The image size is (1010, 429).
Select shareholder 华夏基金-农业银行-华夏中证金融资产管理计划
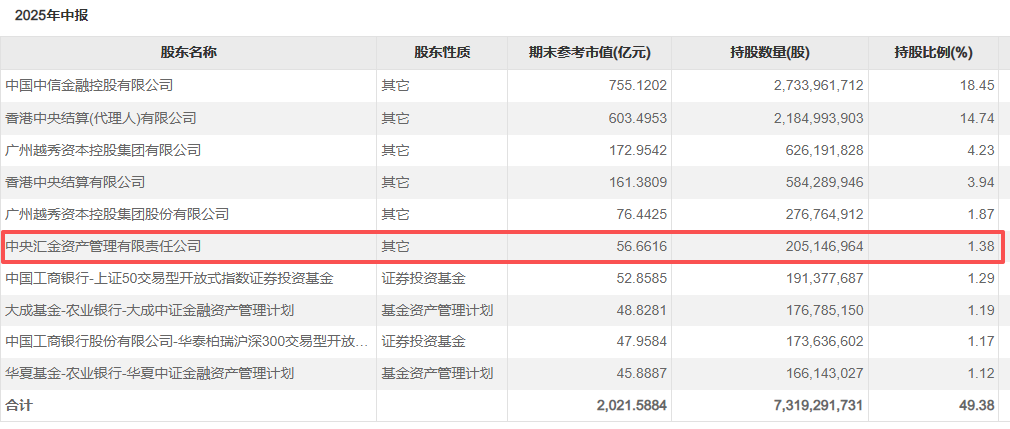149,373
